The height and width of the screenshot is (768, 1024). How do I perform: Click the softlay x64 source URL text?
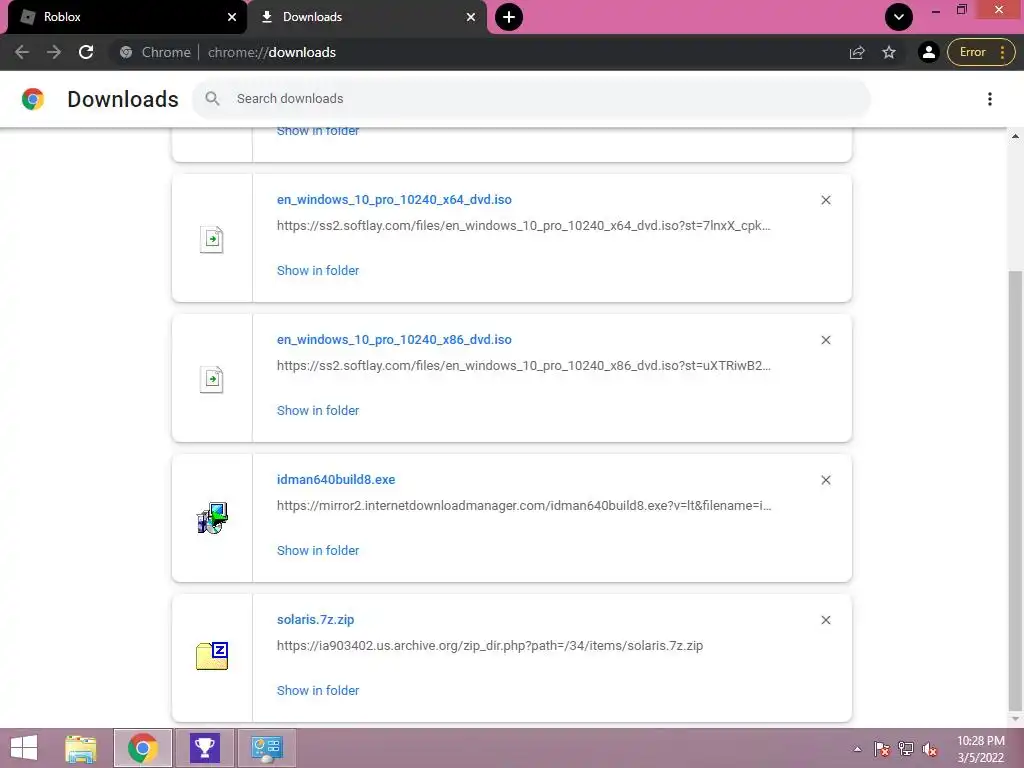(x=523, y=226)
